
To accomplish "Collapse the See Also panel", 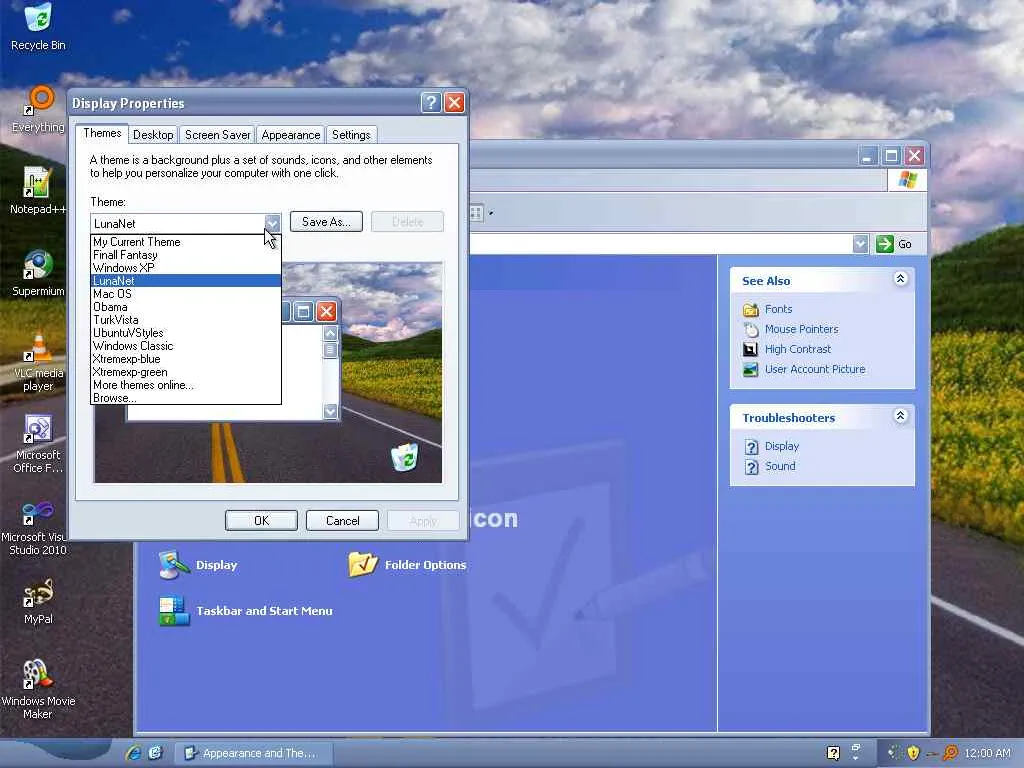I will pyautogui.click(x=901, y=280).
